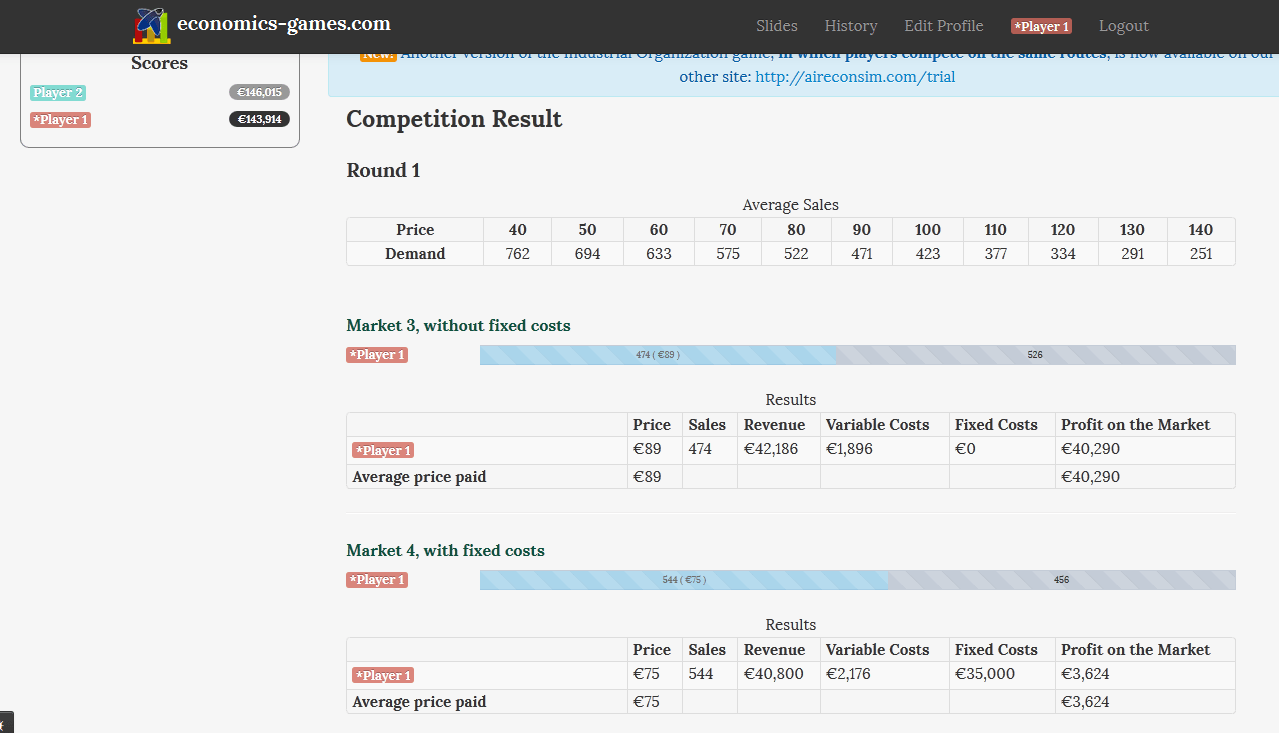
Task: Click the Market 4 blue sales bar segment
Action: 684,580
